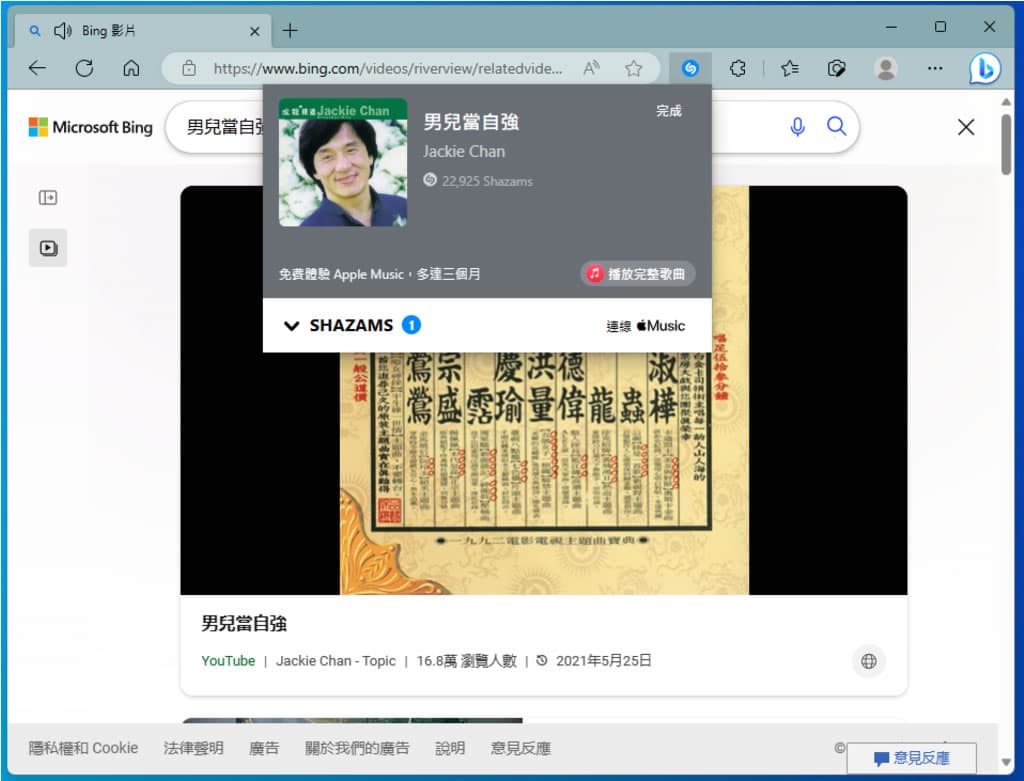Toggle the sidebar expand panel icon
Viewport: 1024px width, 781px height.
48,198
